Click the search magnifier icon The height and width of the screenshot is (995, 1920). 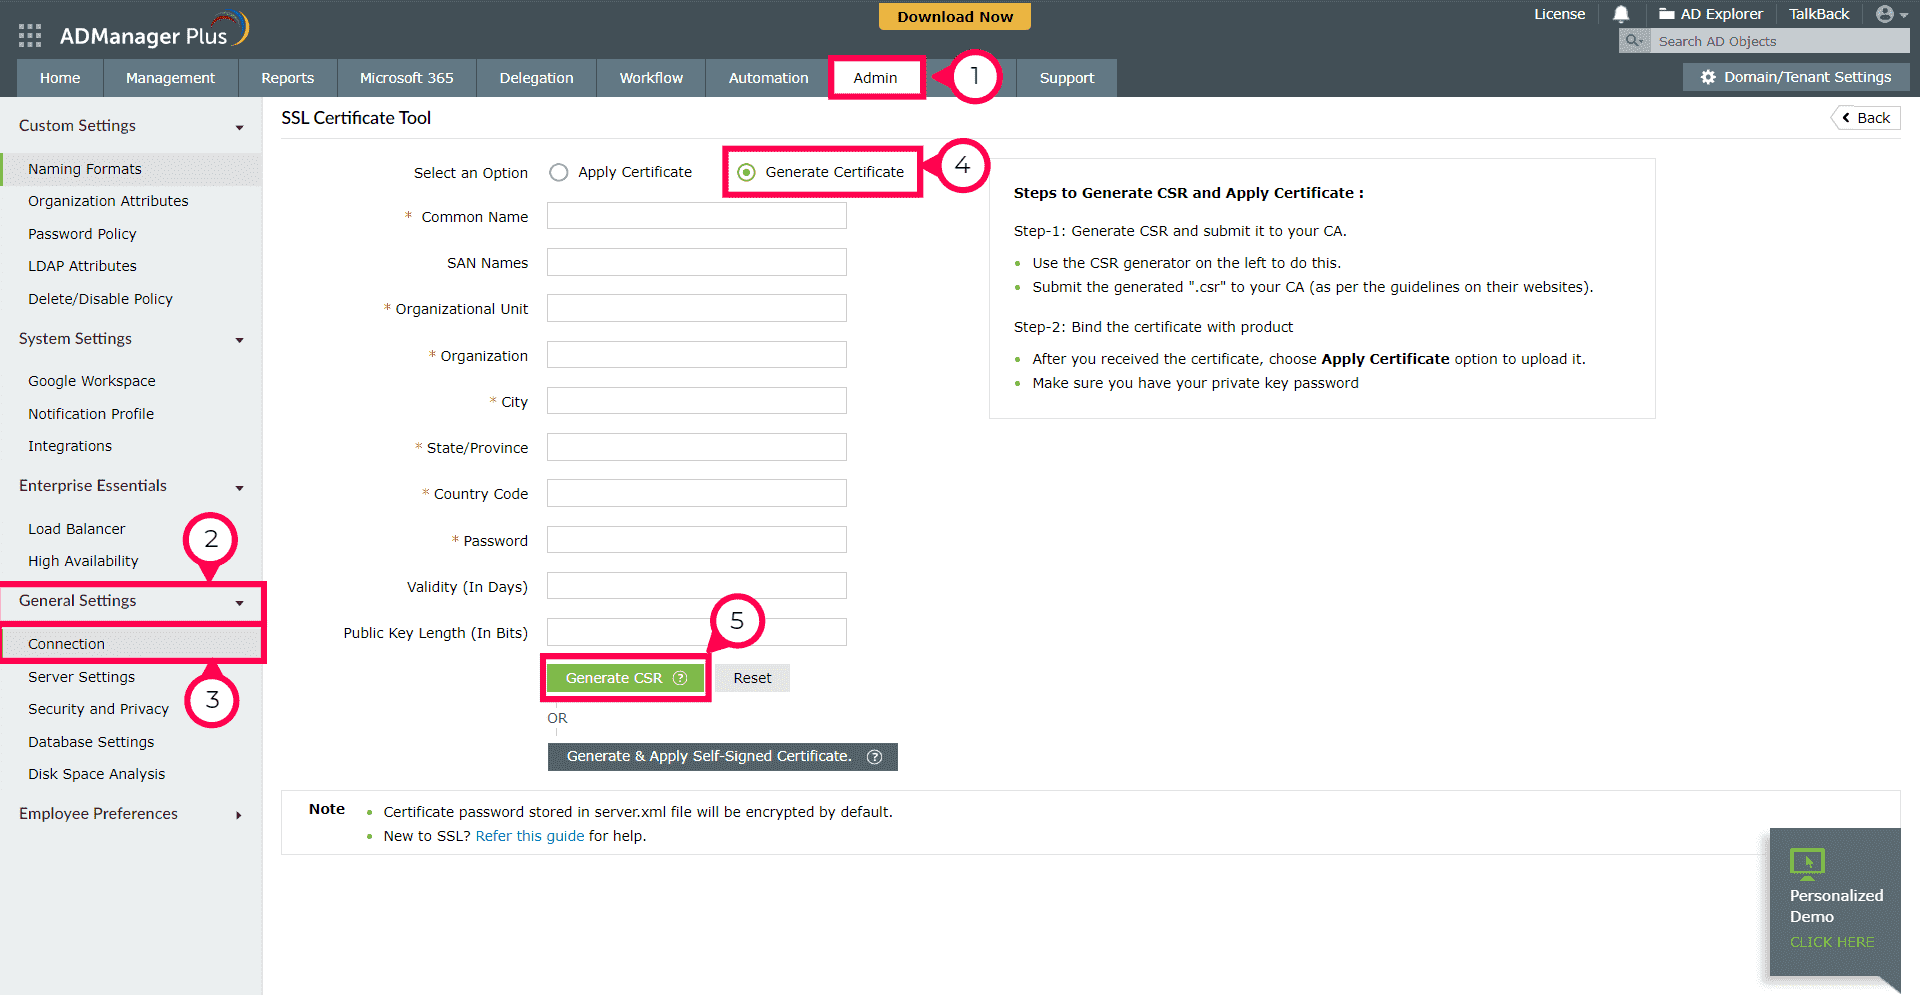pos(1634,41)
